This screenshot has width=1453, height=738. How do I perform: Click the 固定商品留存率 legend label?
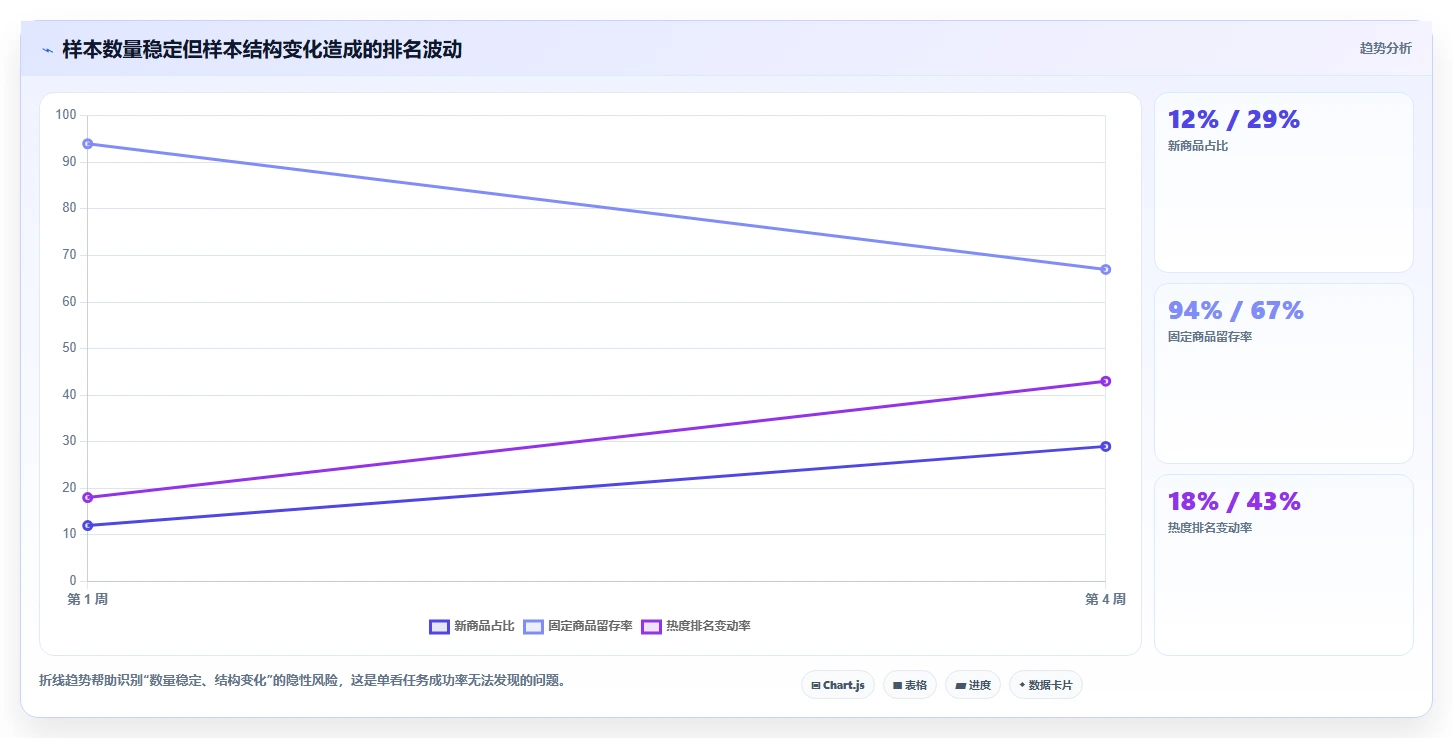click(x=590, y=626)
